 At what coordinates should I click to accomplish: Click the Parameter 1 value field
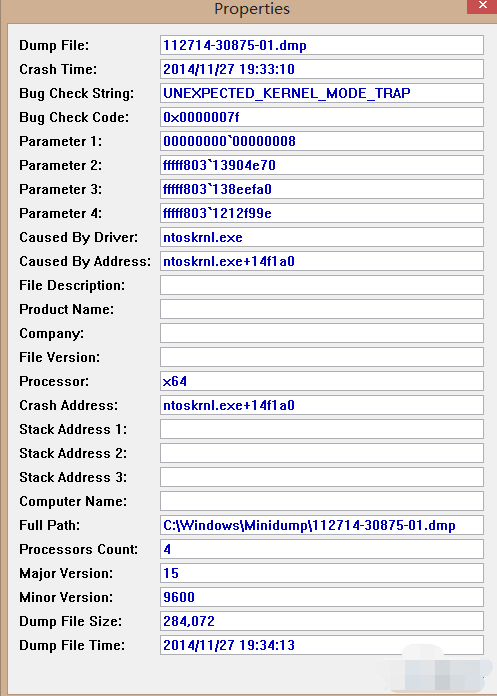[322, 141]
